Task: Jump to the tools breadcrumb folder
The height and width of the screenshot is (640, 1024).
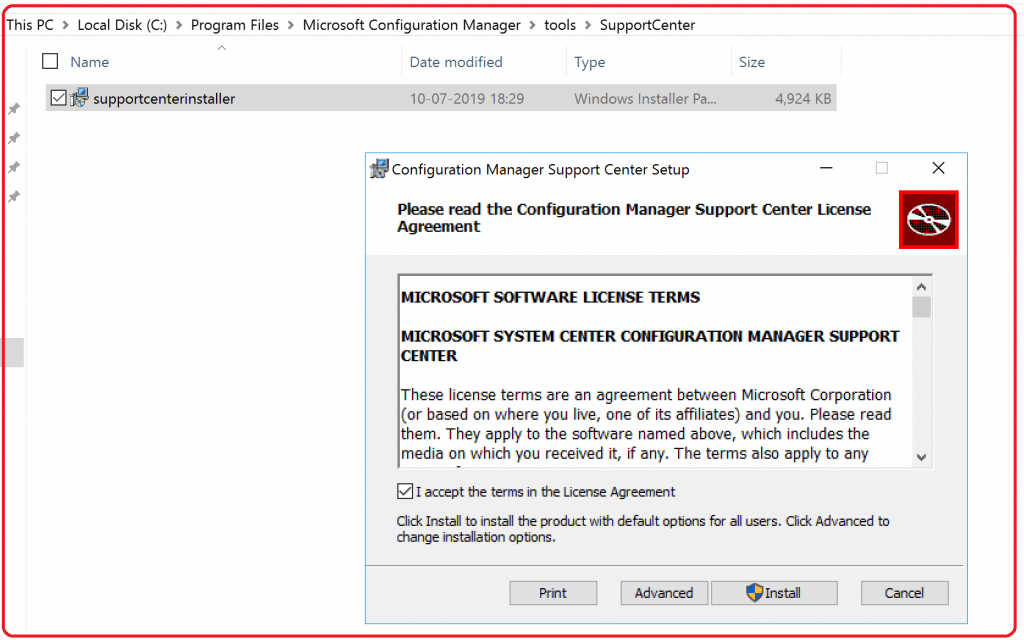Action: pyautogui.click(x=560, y=25)
